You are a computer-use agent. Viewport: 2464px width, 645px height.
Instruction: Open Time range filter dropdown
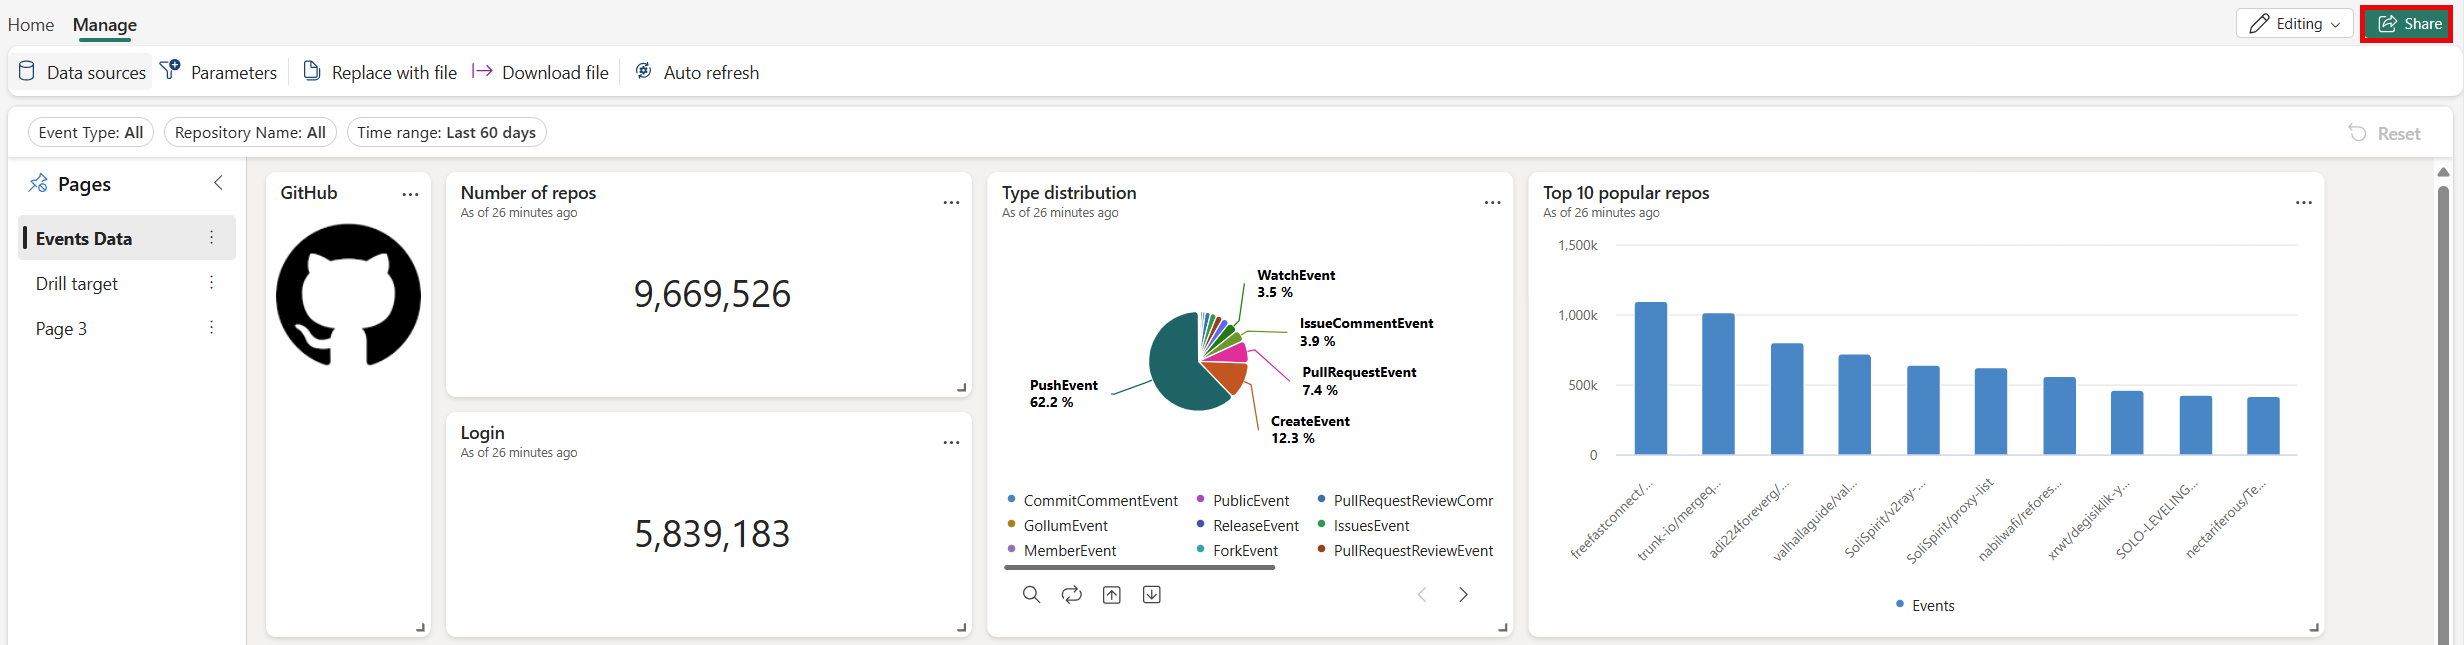point(446,132)
